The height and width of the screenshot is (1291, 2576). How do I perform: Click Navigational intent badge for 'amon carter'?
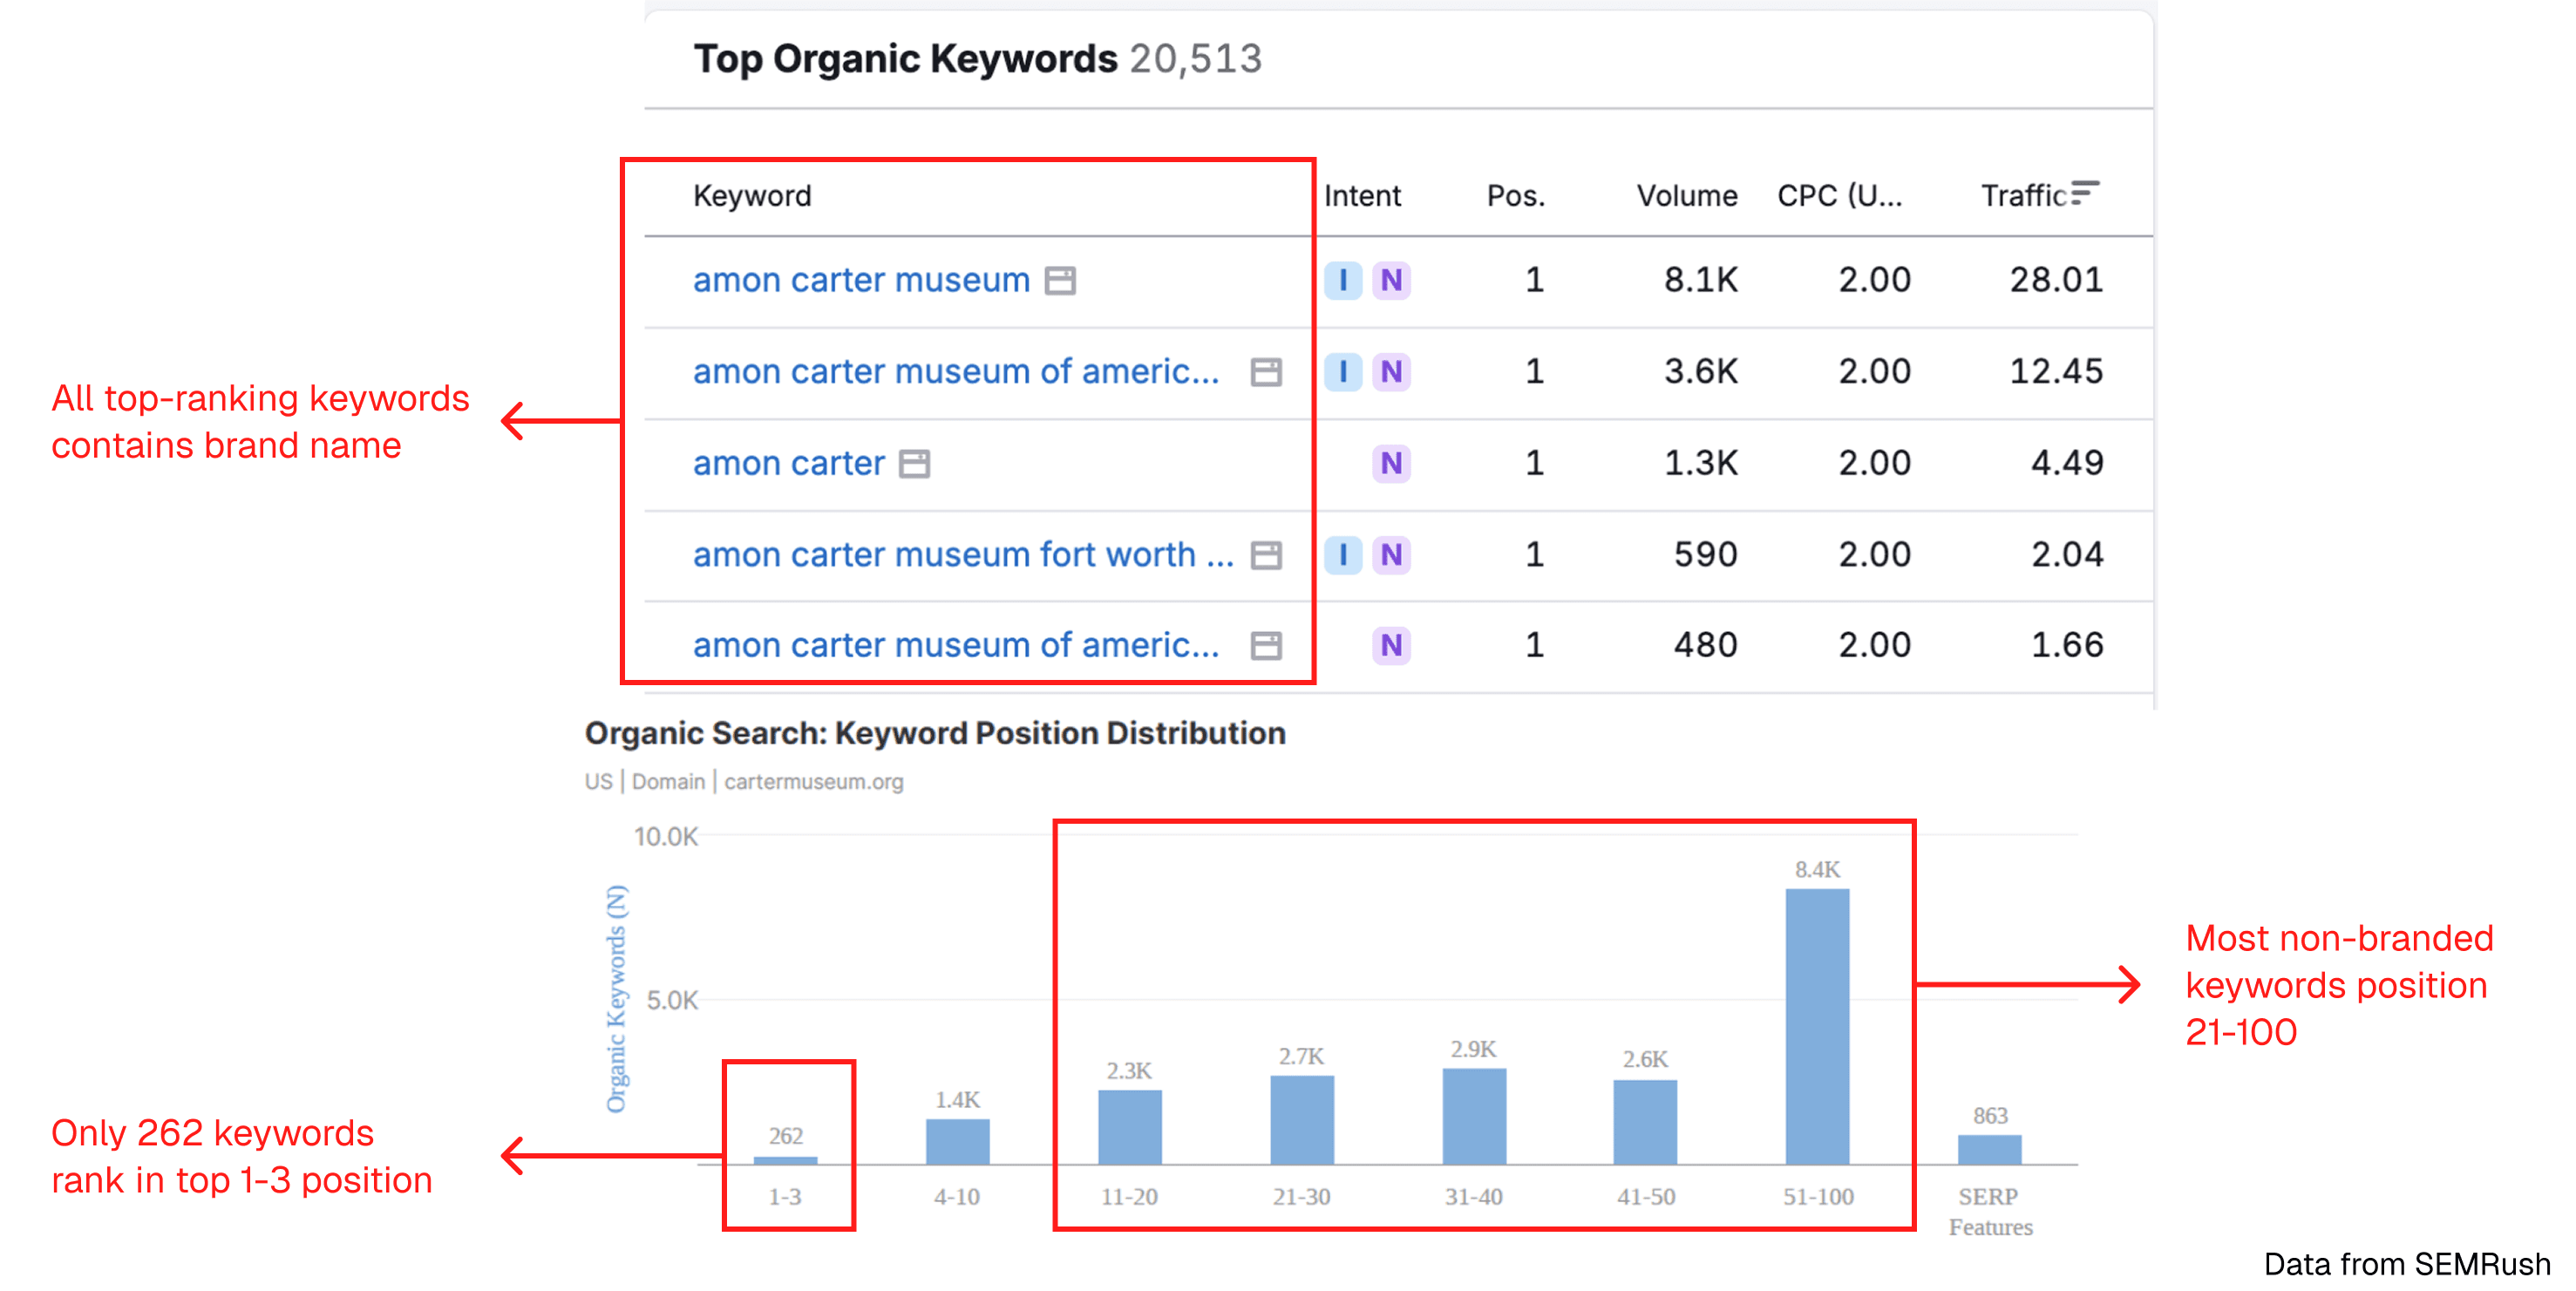pyautogui.click(x=1391, y=464)
